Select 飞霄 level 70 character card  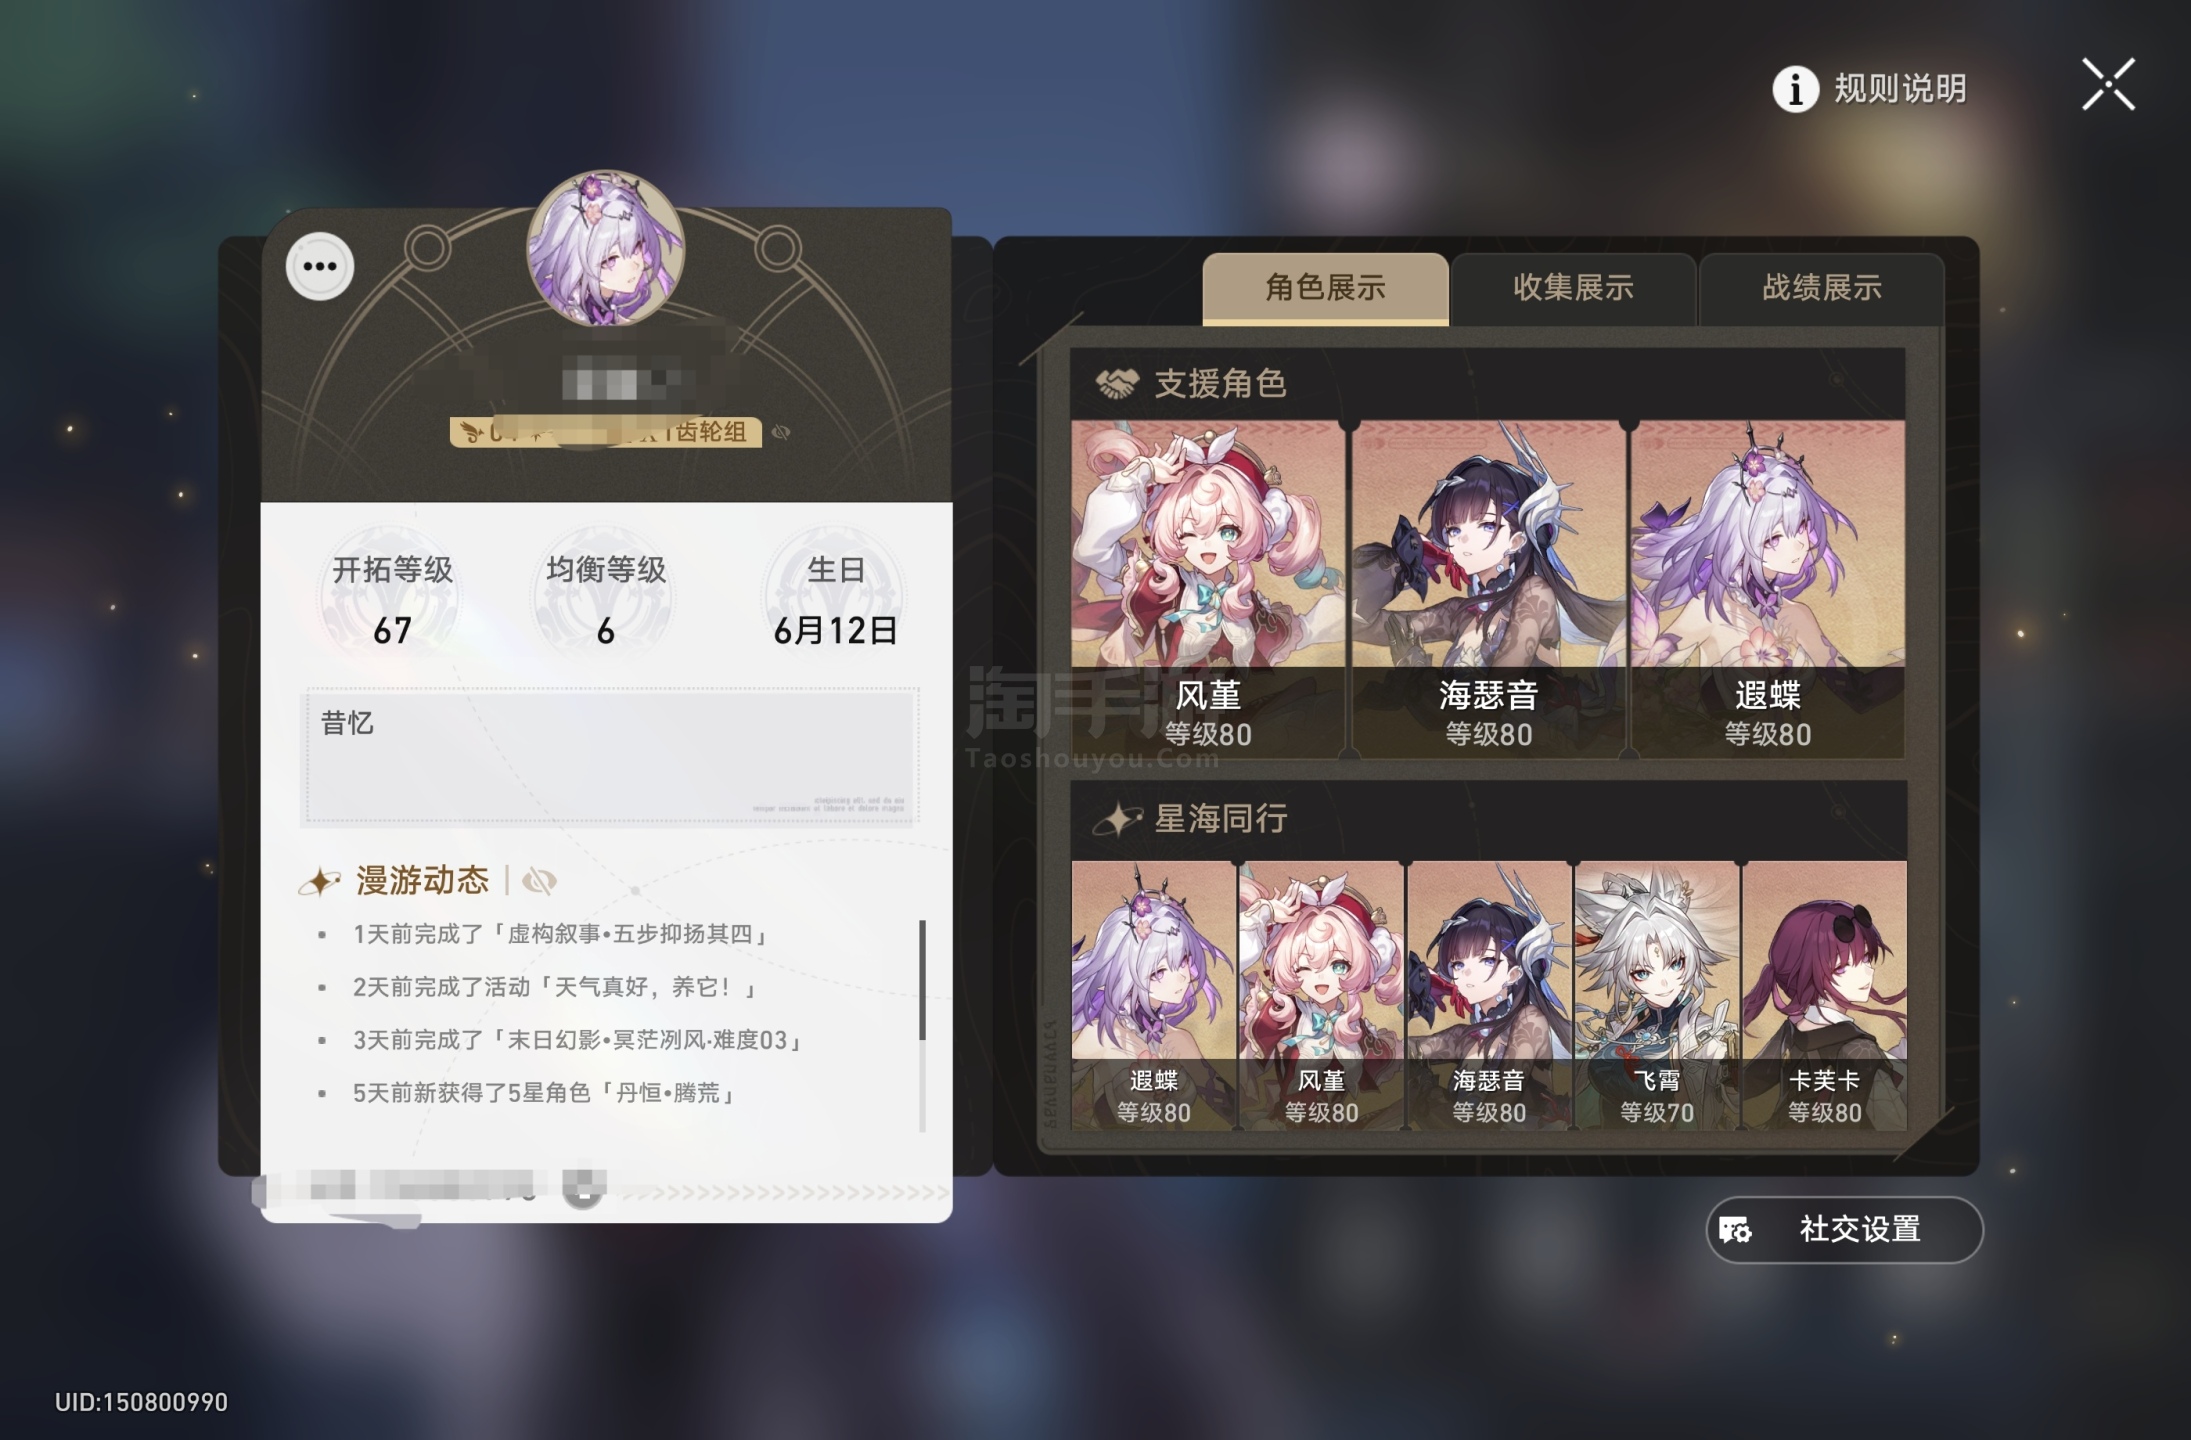(x=1656, y=995)
